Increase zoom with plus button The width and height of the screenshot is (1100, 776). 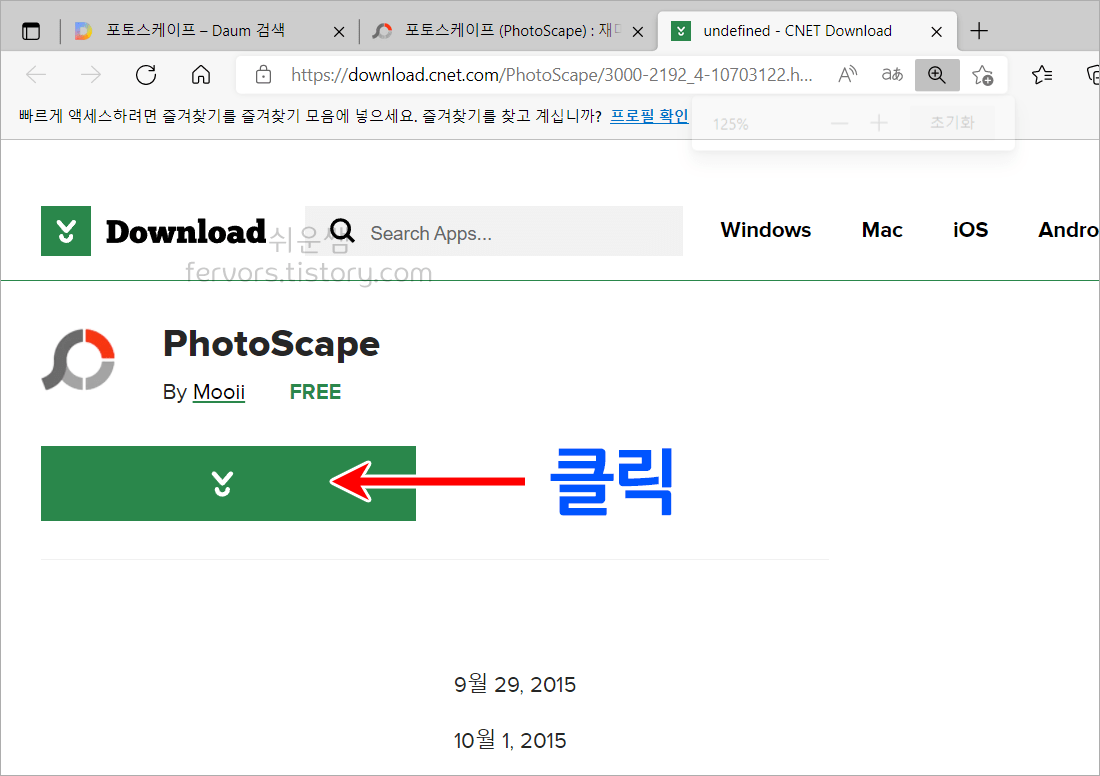coord(878,123)
